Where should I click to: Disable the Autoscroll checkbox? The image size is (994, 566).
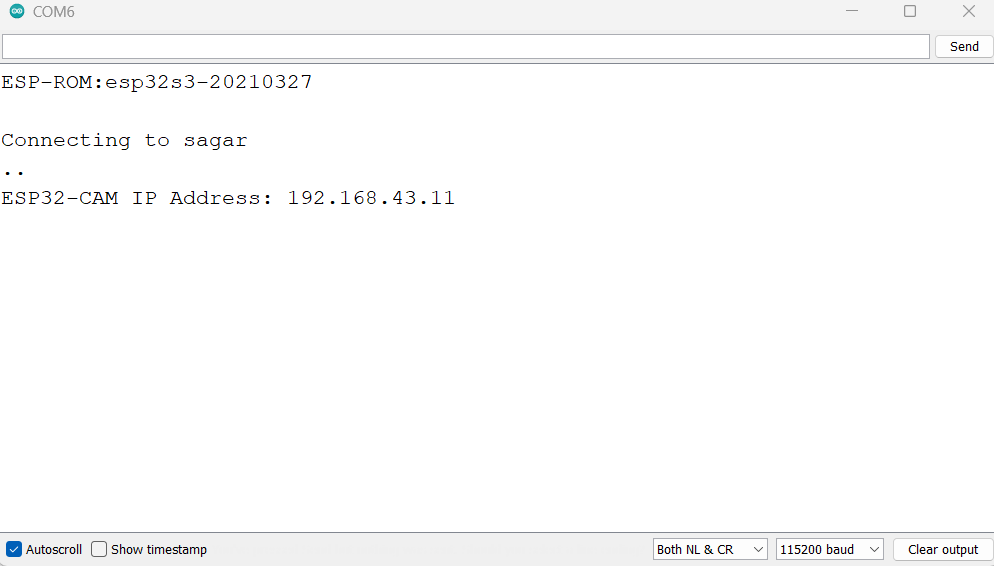click(x=14, y=549)
